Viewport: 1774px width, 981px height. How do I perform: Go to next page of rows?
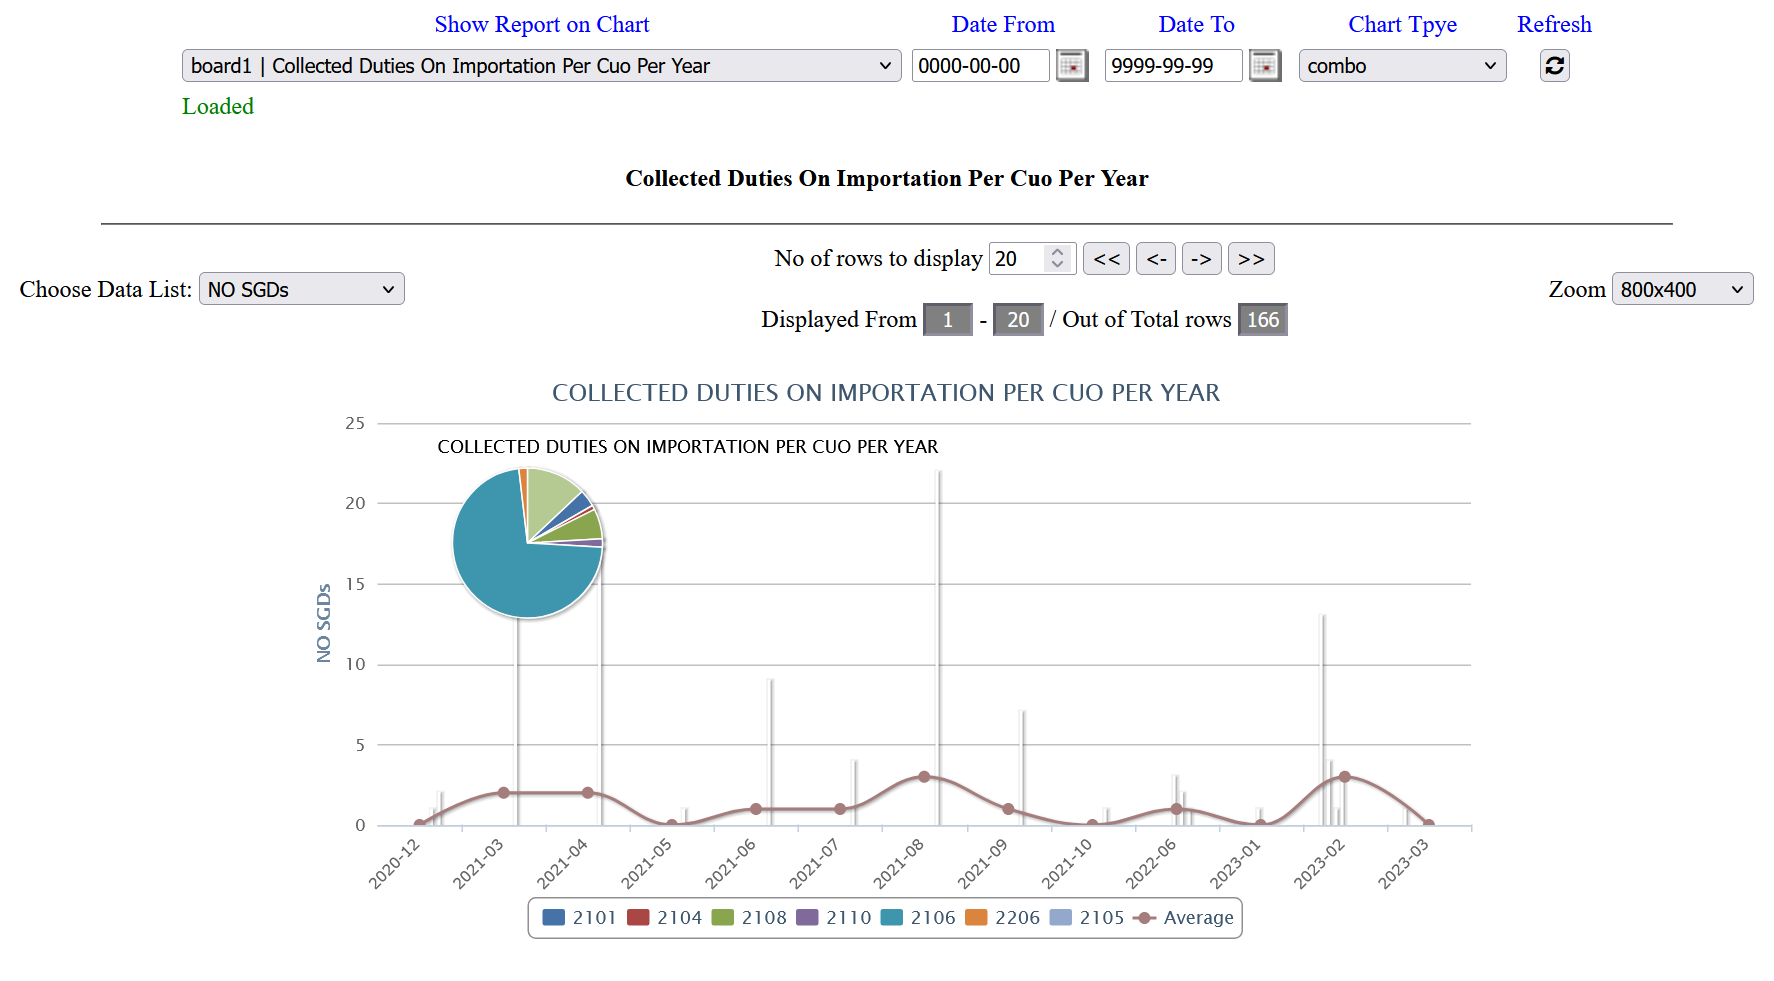(1201, 259)
